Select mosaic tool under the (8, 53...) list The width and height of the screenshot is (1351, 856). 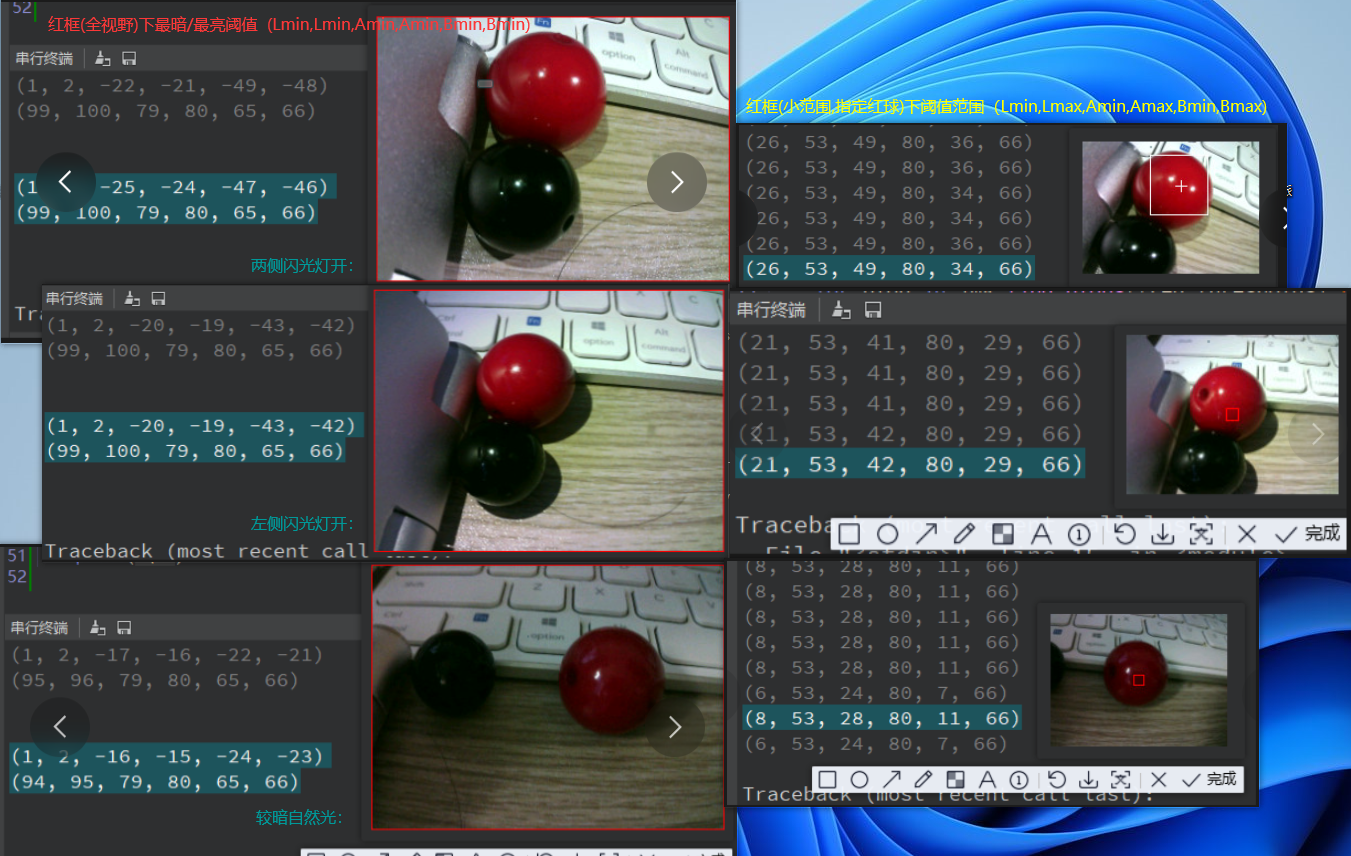(x=955, y=780)
